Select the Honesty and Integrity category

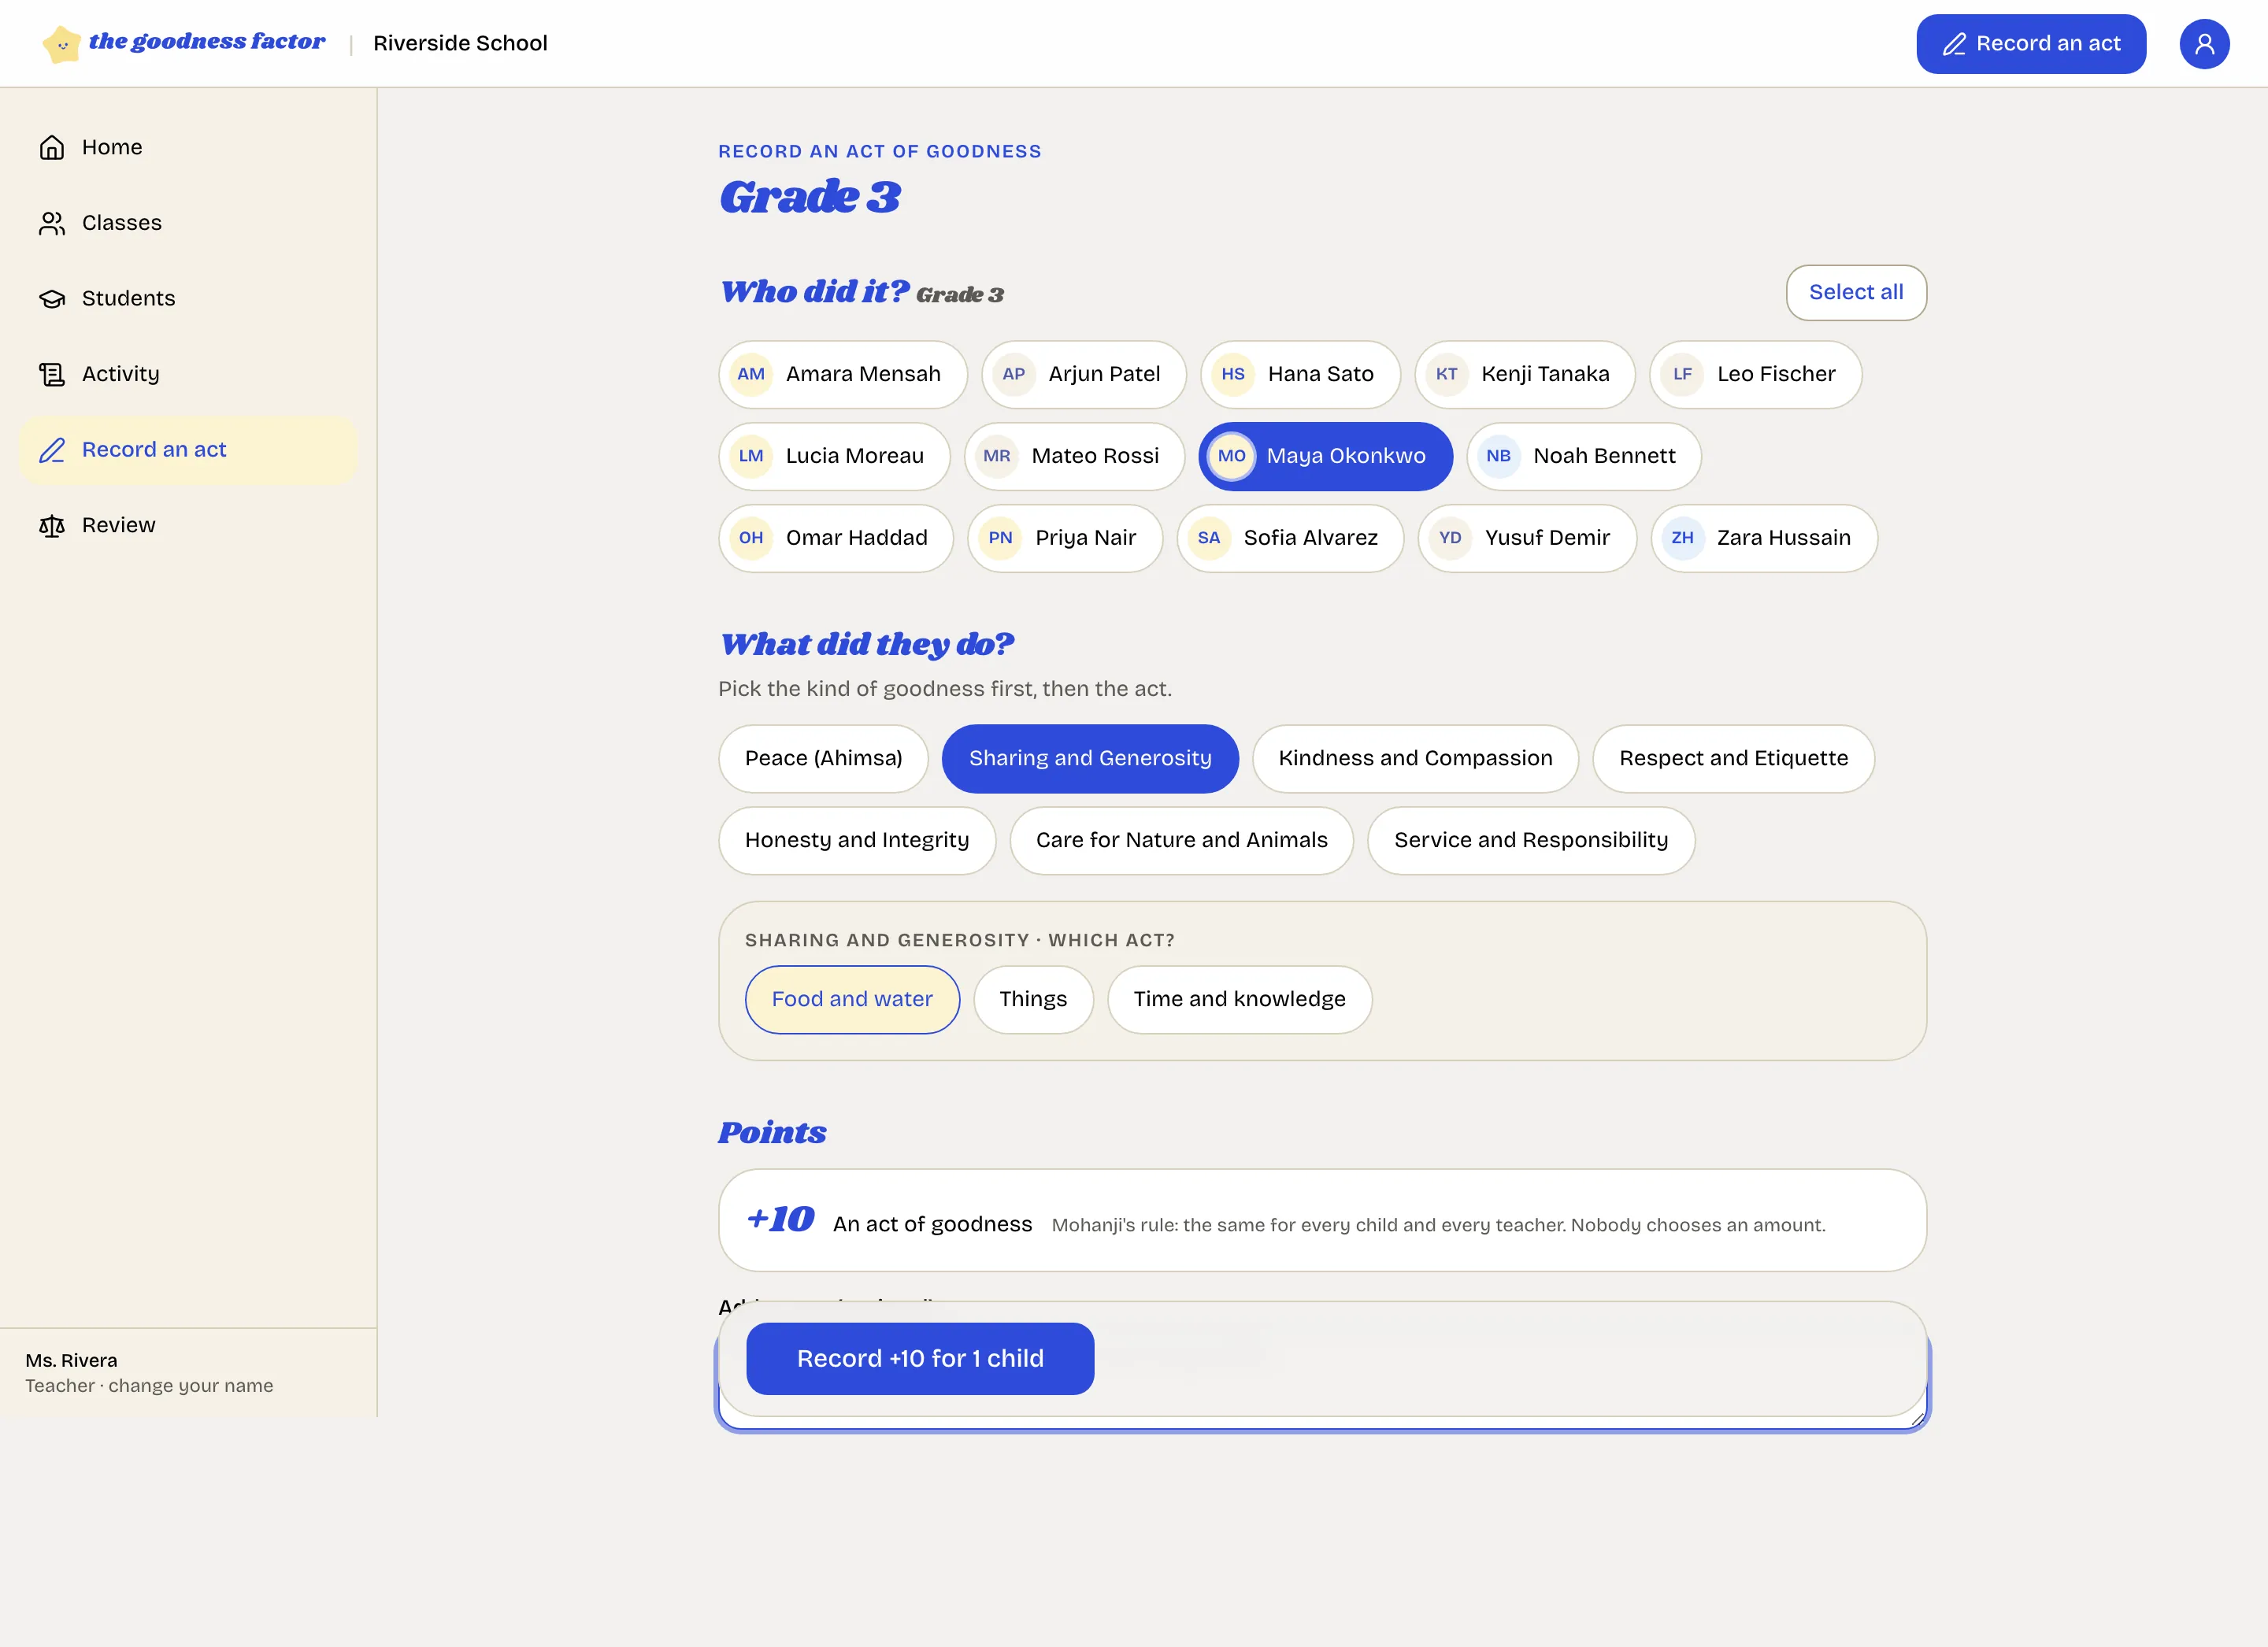pos(857,841)
